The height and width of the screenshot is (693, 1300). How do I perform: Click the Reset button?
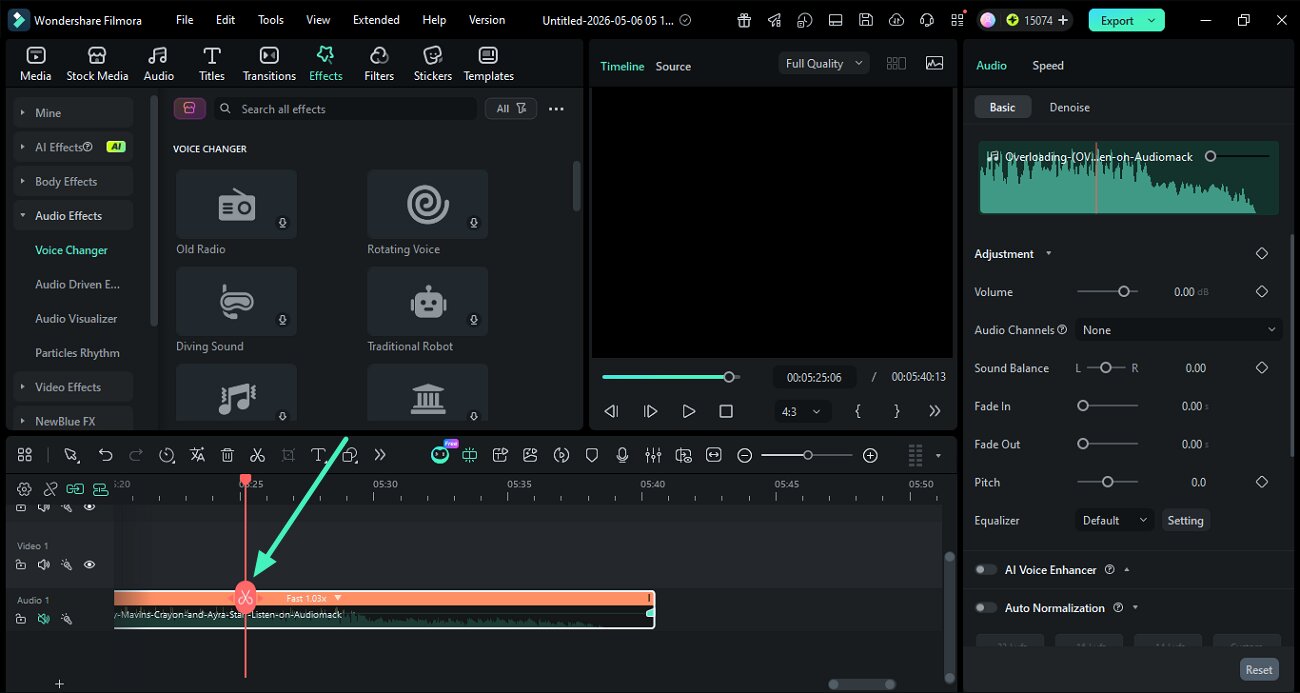pos(1259,670)
